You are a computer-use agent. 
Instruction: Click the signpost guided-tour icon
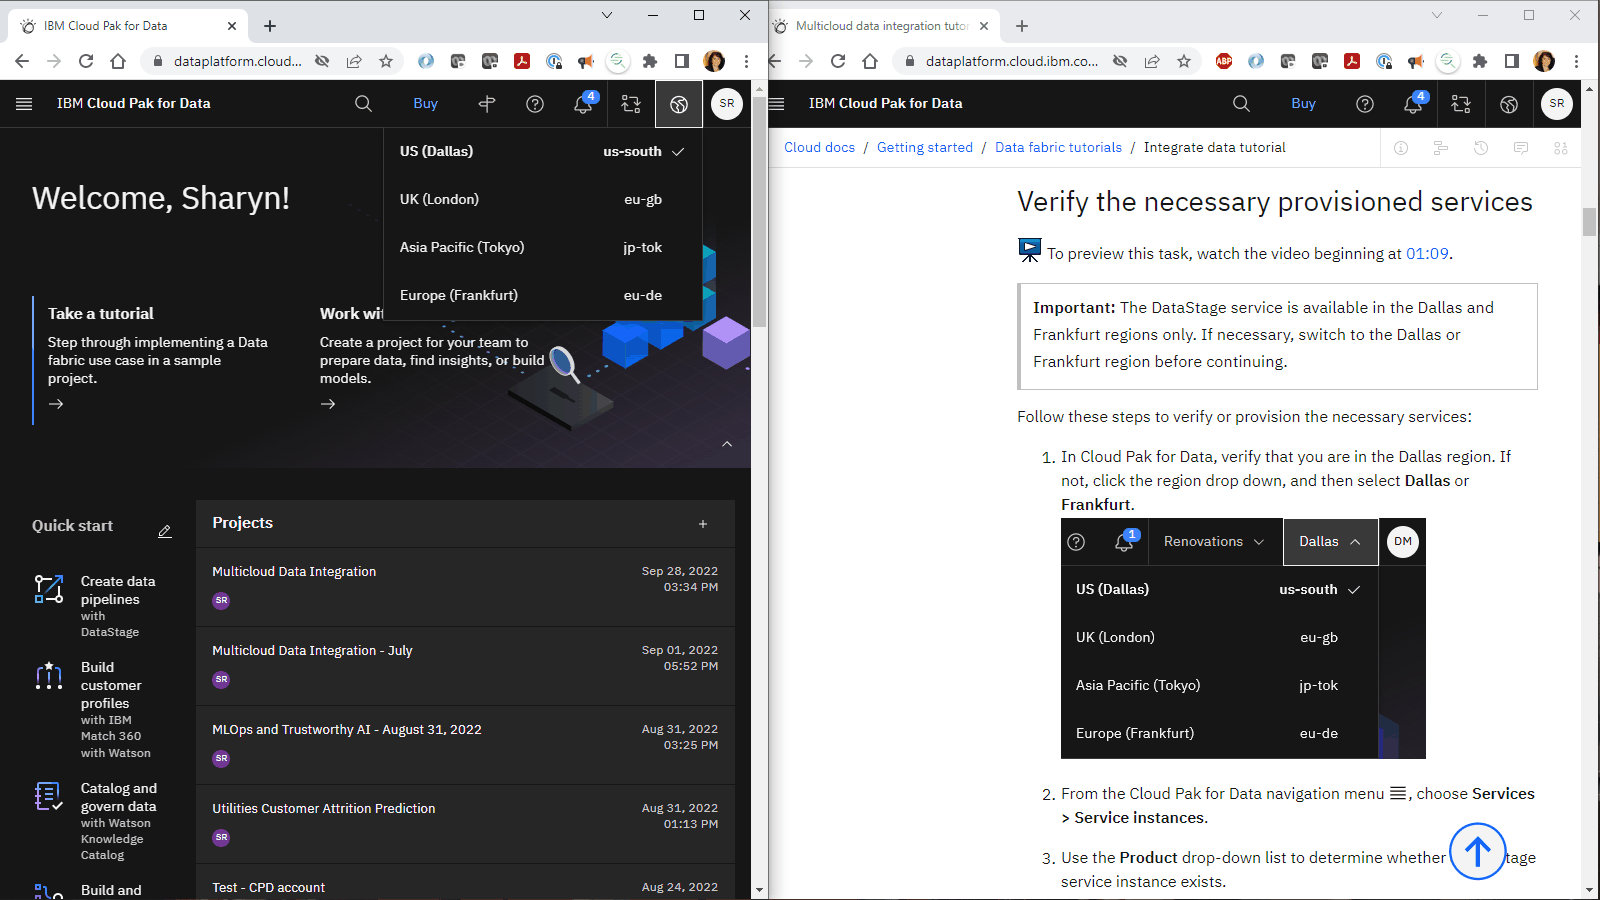click(x=487, y=104)
